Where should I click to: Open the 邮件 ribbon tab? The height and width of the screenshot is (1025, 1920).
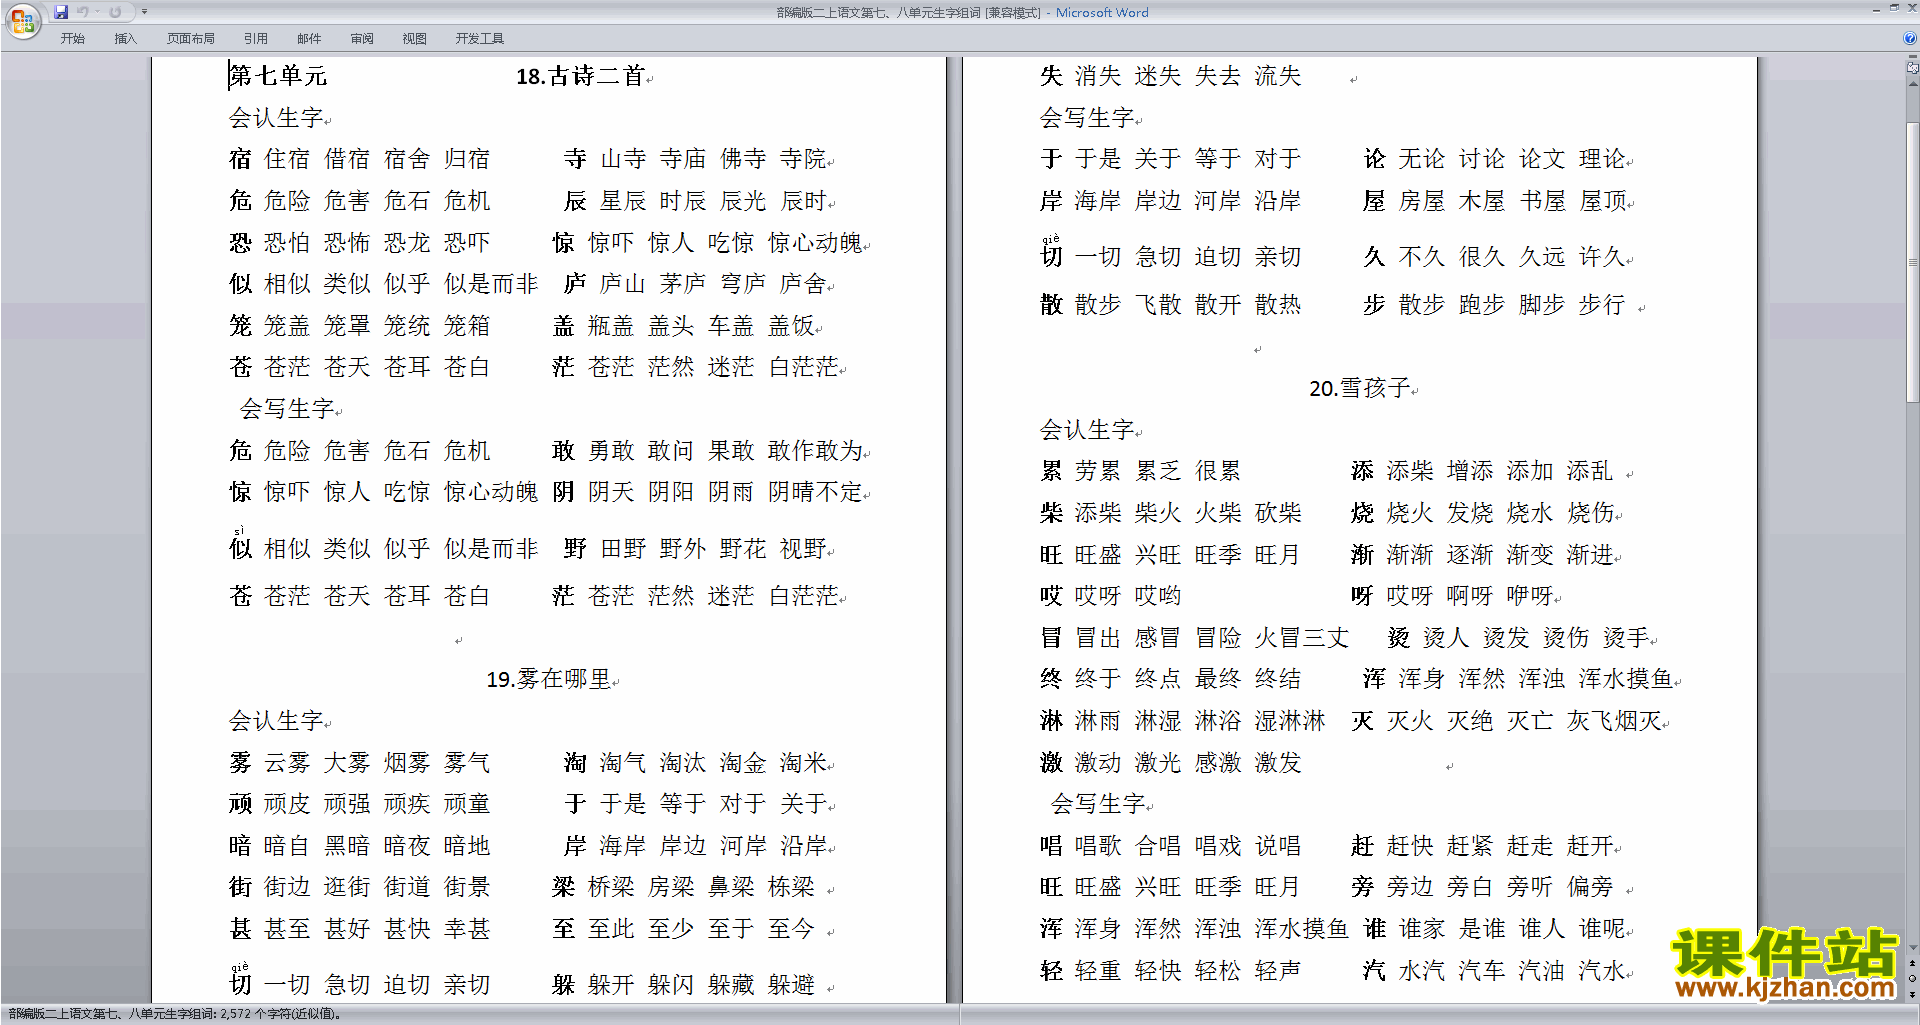(309, 39)
